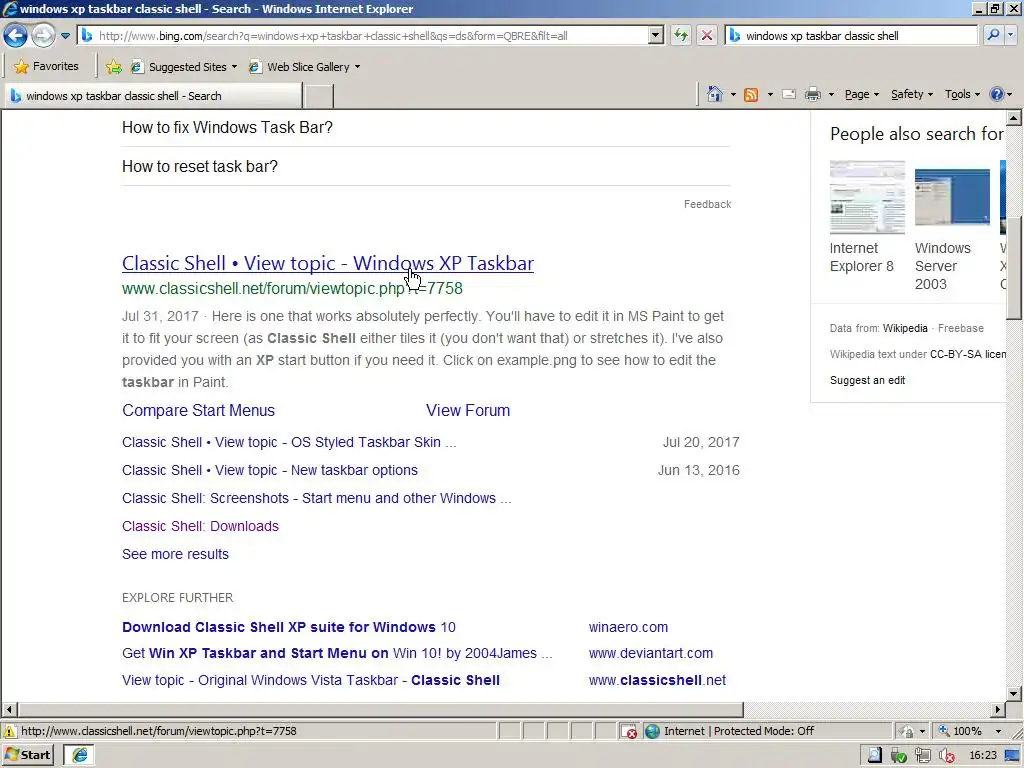1024x768 pixels.
Task: Click the www.classicshell.net link
Action: pyautogui.click(x=657, y=680)
